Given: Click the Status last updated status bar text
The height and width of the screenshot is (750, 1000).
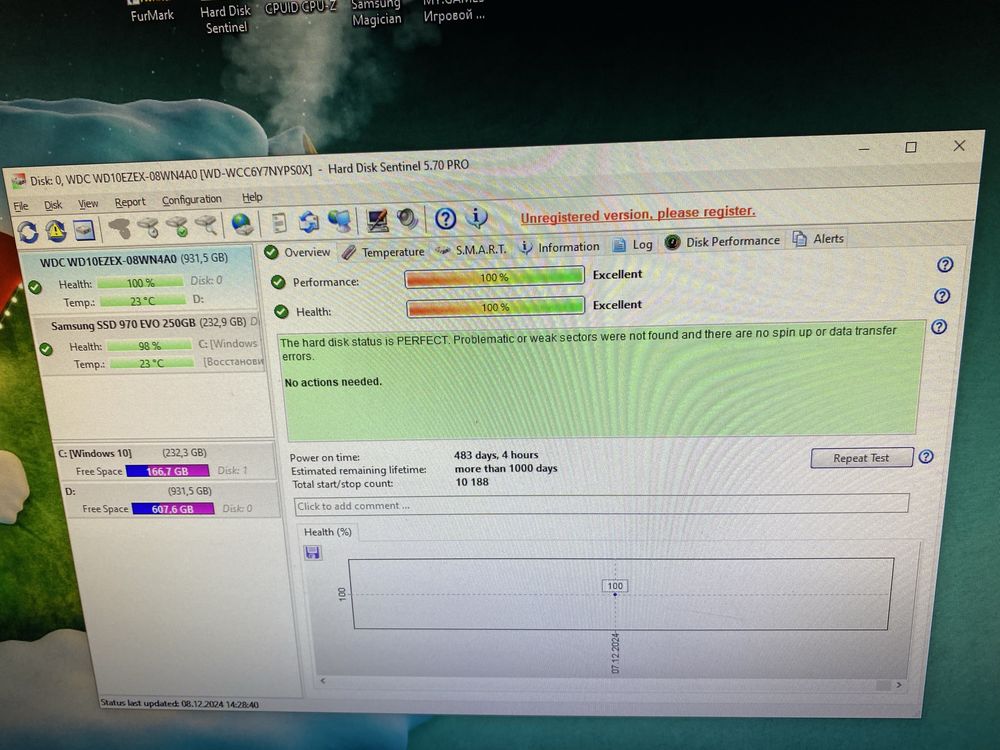Looking at the screenshot, I should tap(179, 703).
